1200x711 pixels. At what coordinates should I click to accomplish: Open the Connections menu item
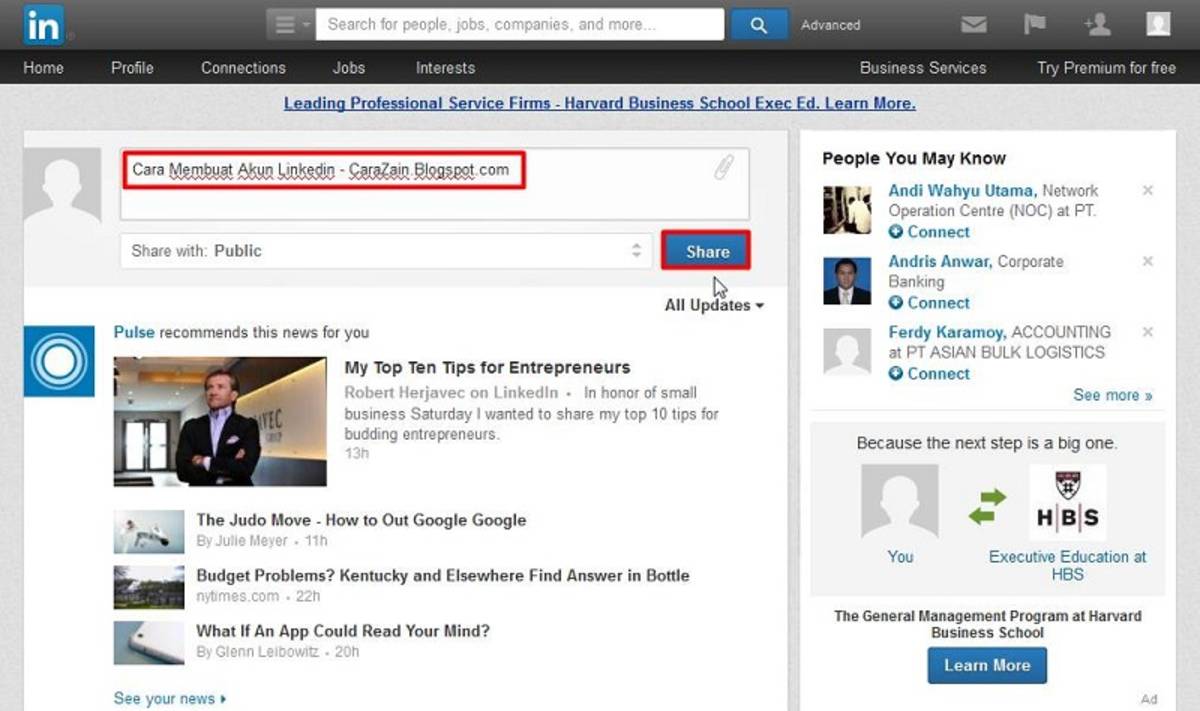[243, 68]
